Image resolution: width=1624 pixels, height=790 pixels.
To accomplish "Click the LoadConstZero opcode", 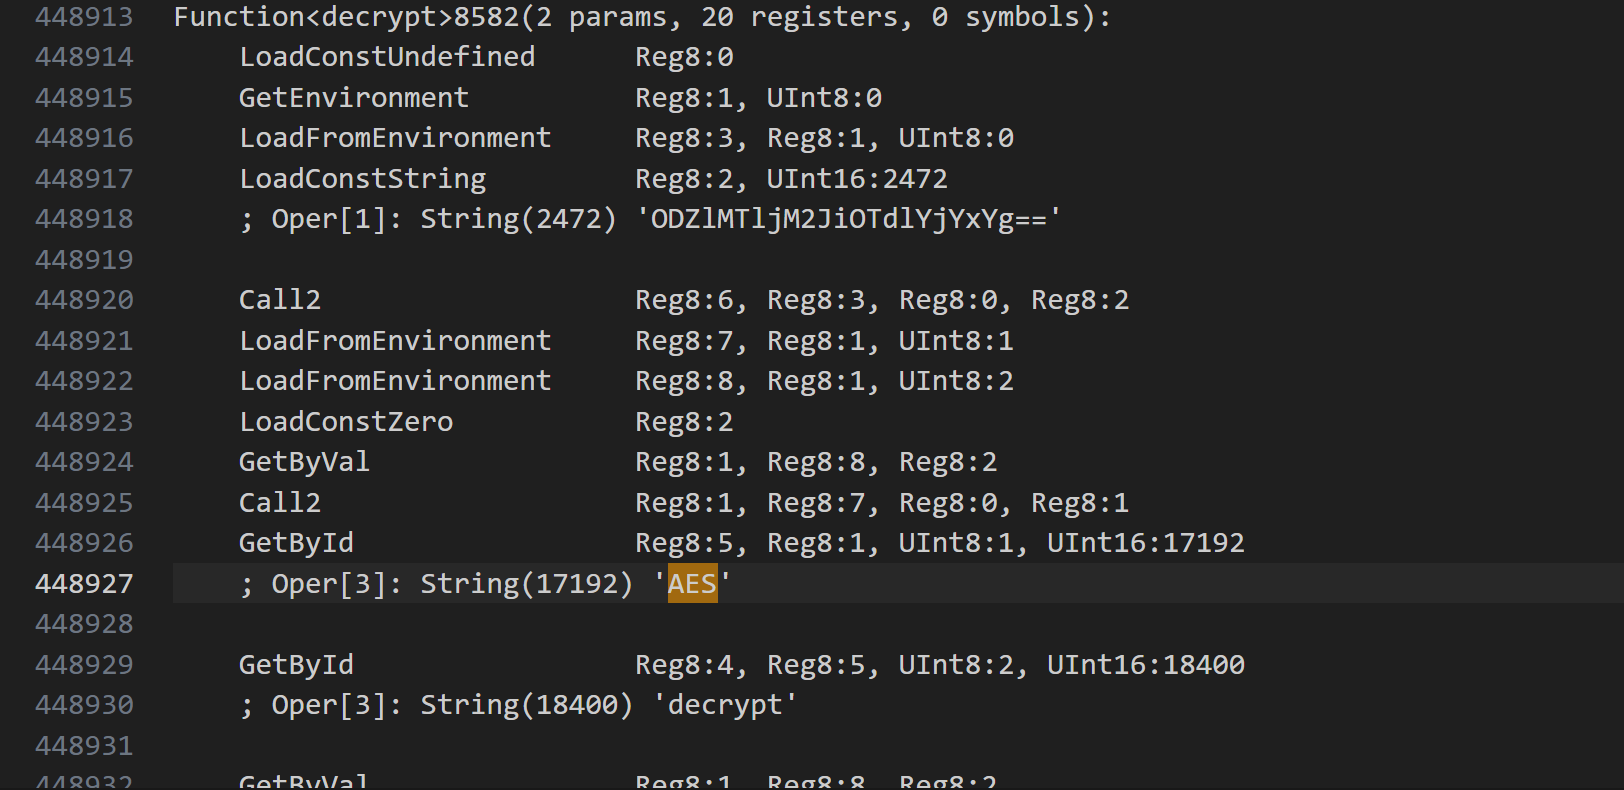I will point(346,422).
